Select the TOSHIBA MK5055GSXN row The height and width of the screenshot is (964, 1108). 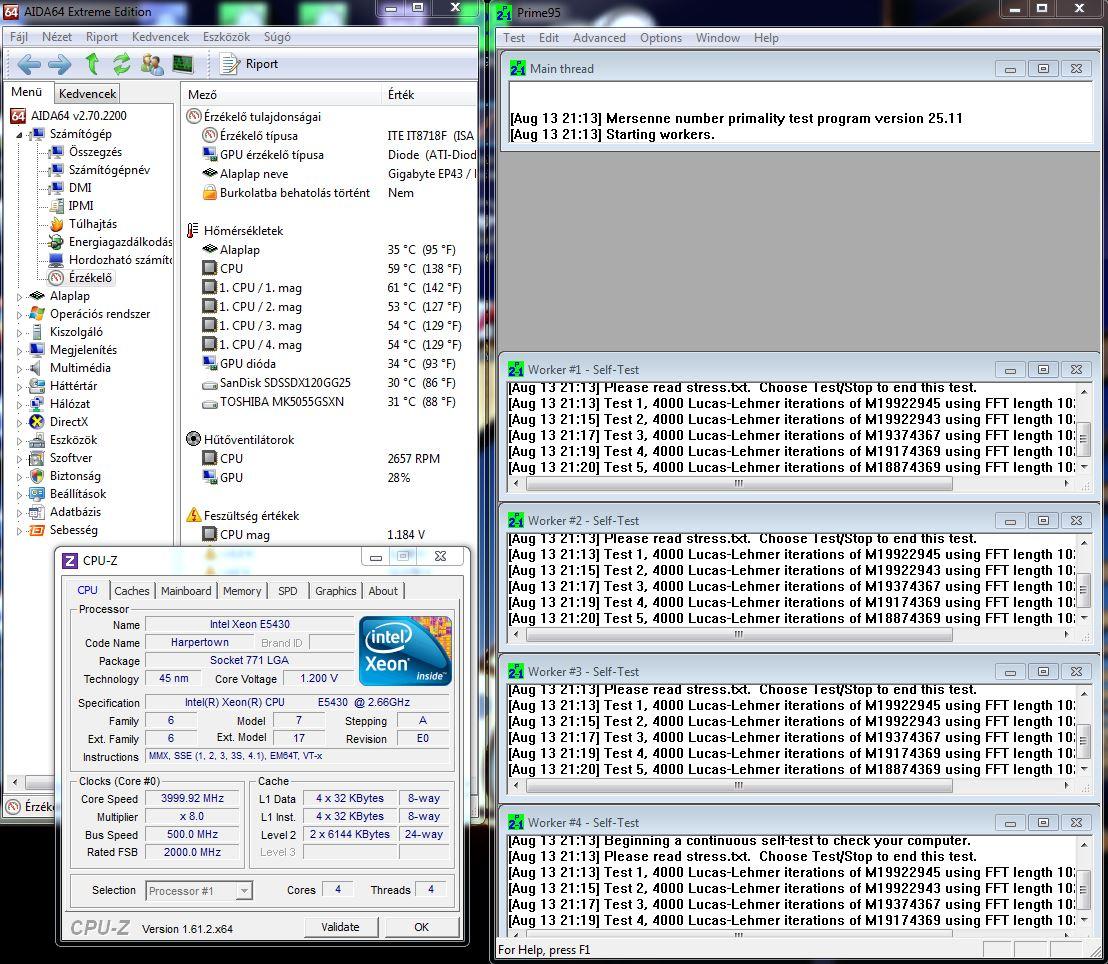pyautogui.click(x=329, y=401)
